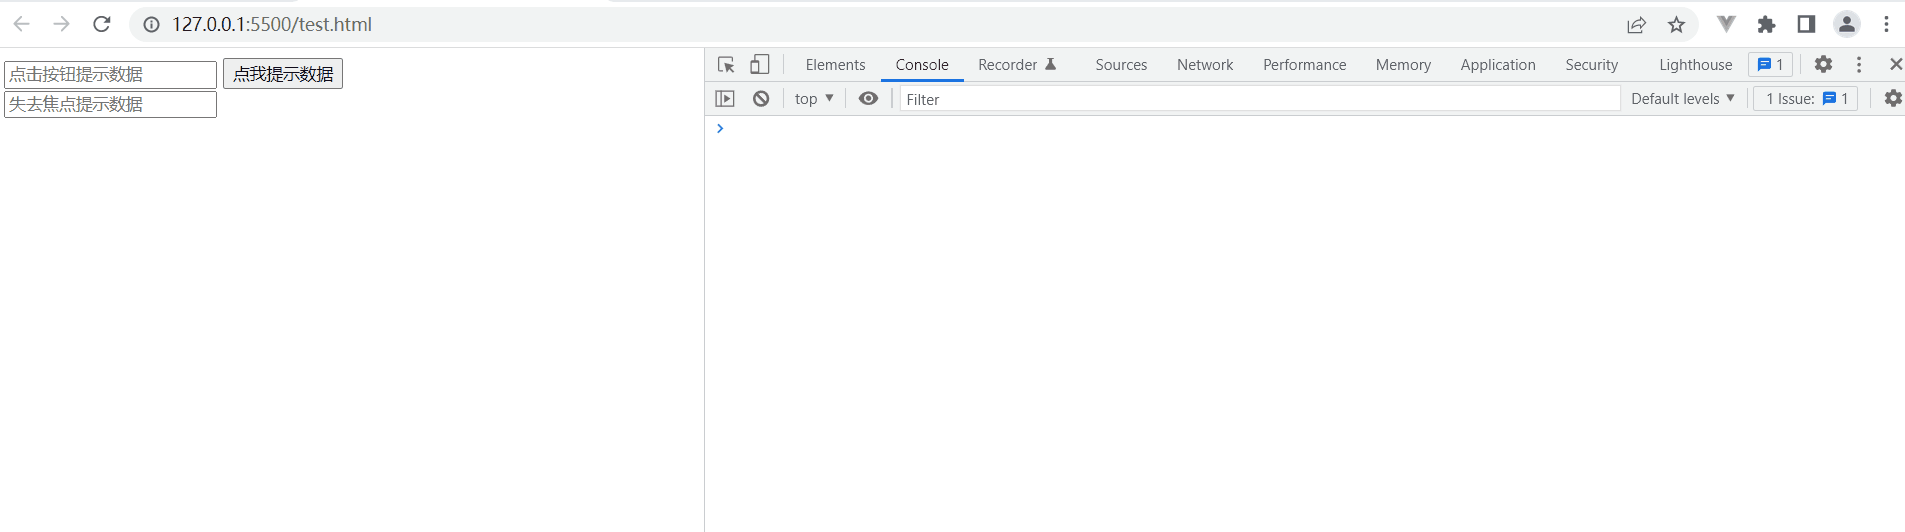This screenshot has width=1905, height=532.
Task: Create a live expression with eye icon
Action: tap(868, 99)
